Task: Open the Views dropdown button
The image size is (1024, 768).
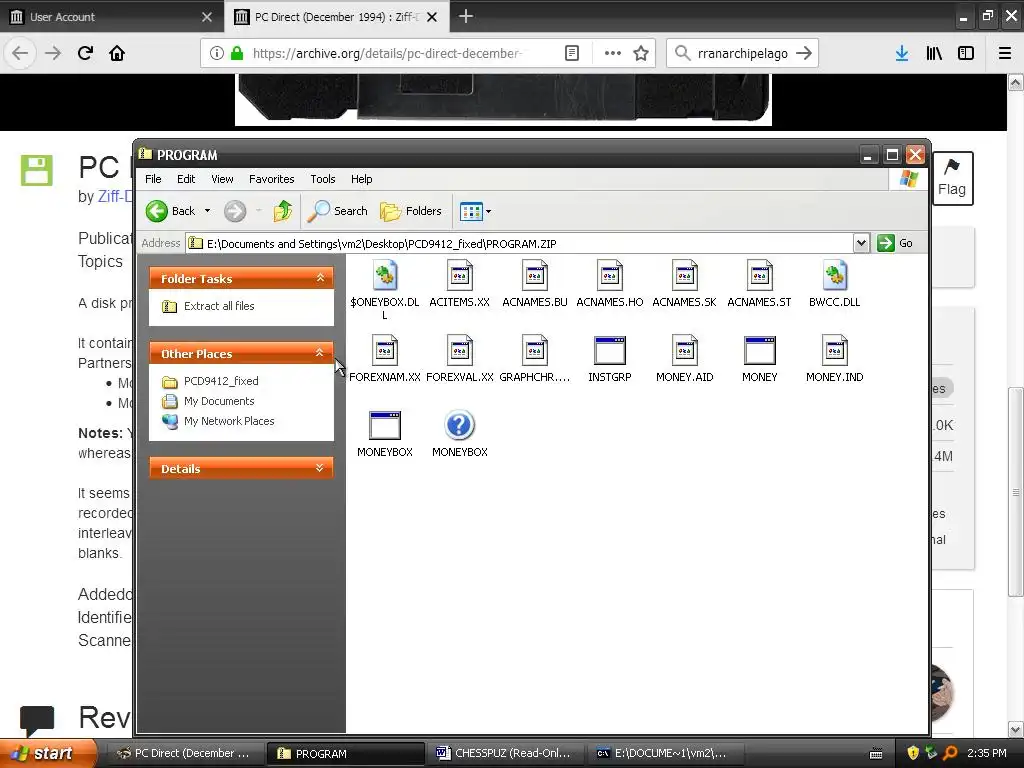Action: (475, 211)
